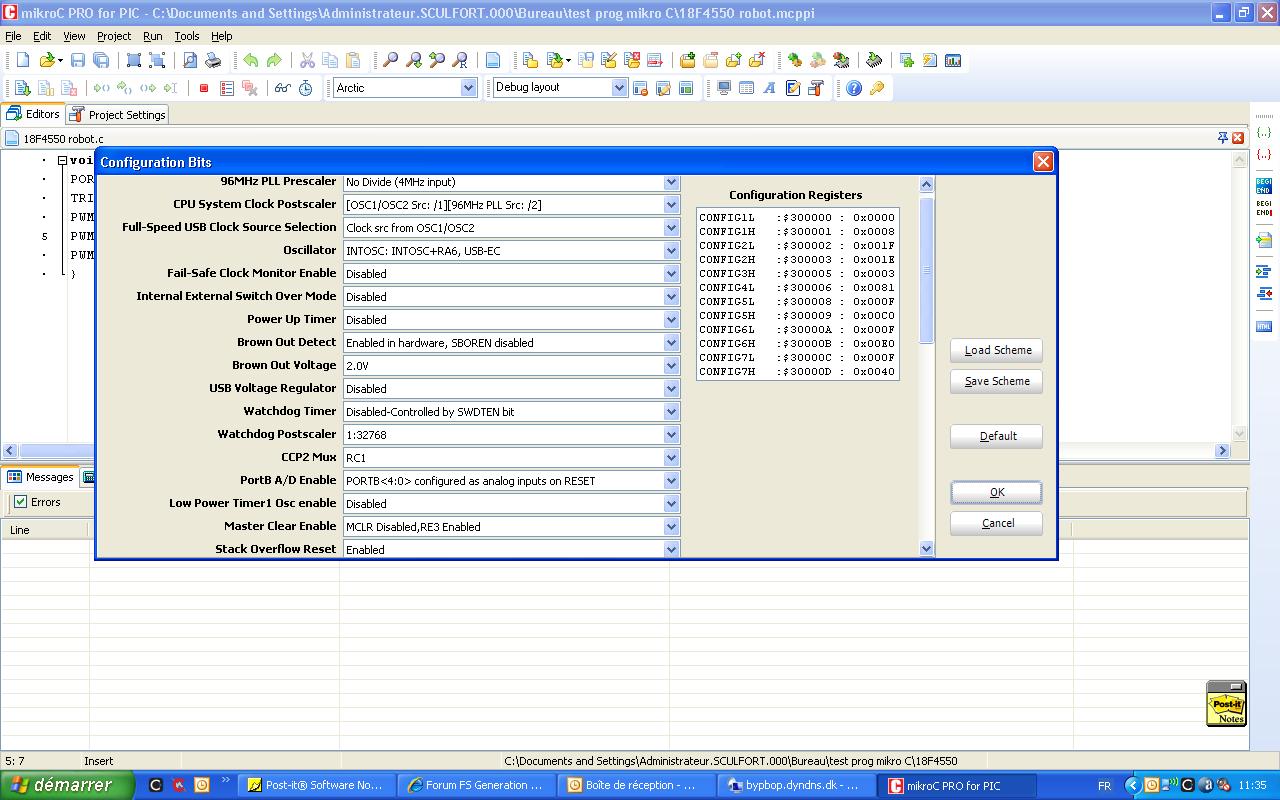Open the Watchdog Postscaler dropdown list
This screenshot has height=800, width=1280.
(x=671, y=435)
